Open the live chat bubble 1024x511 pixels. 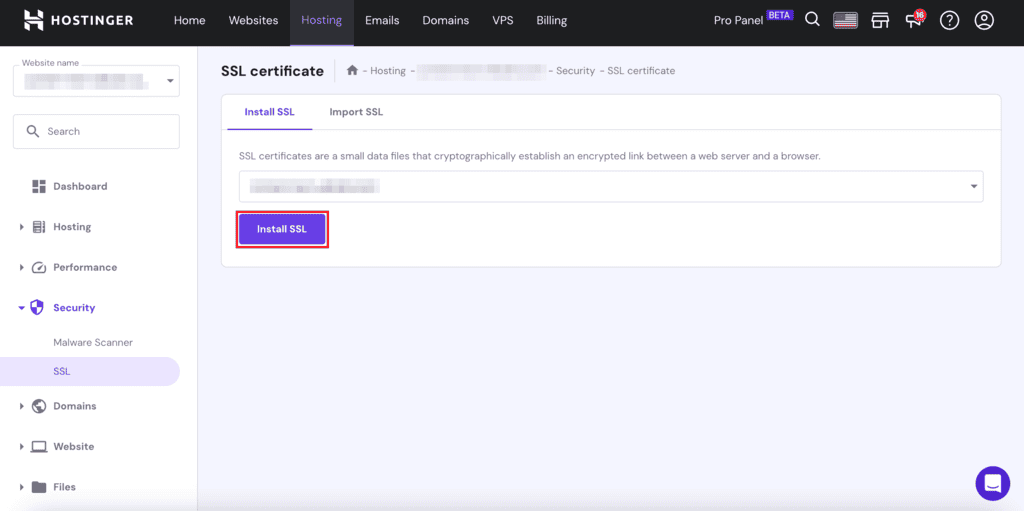point(992,483)
